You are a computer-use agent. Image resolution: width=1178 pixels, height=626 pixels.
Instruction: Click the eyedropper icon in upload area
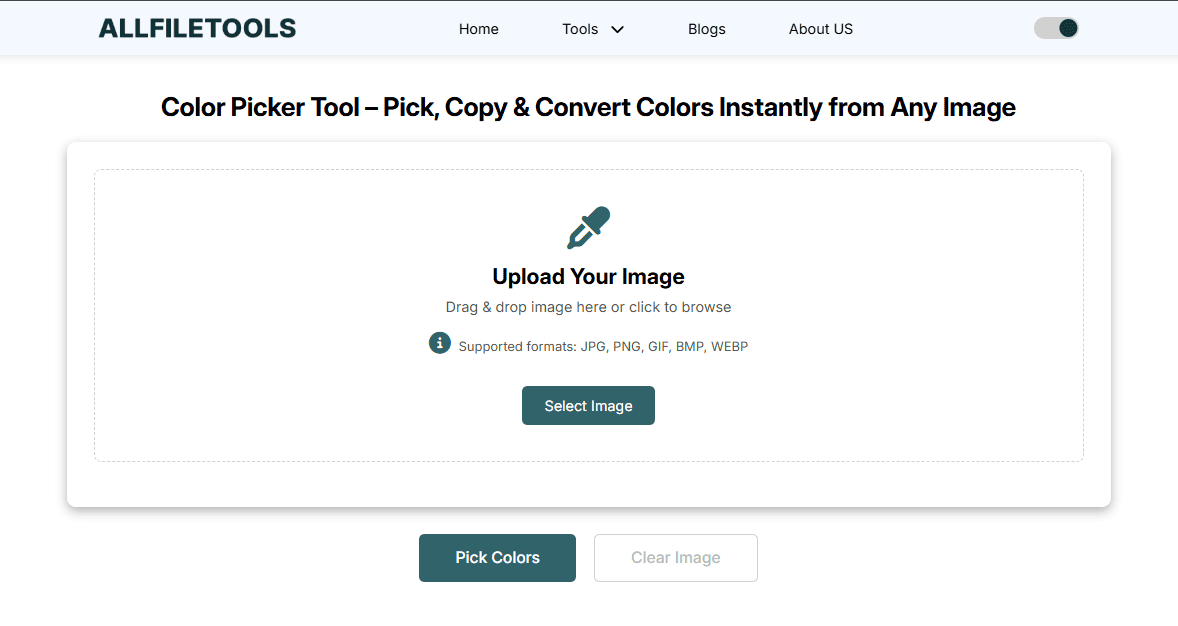[588, 228]
